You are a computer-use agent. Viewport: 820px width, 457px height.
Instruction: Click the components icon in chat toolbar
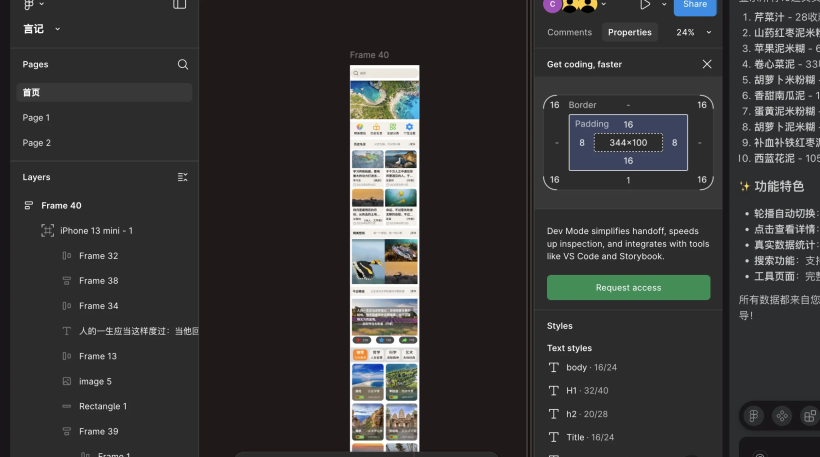(782, 416)
